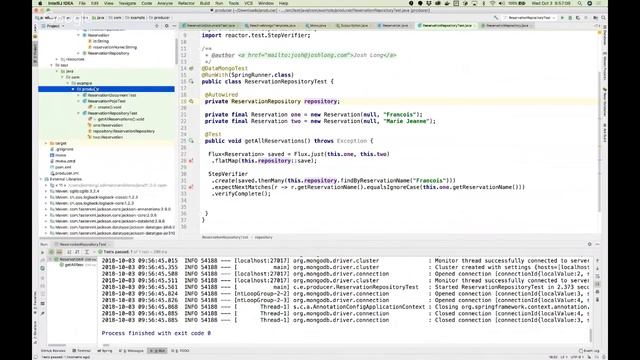Select ReservationRepositoryTest result root node

[x=74, y=259]
